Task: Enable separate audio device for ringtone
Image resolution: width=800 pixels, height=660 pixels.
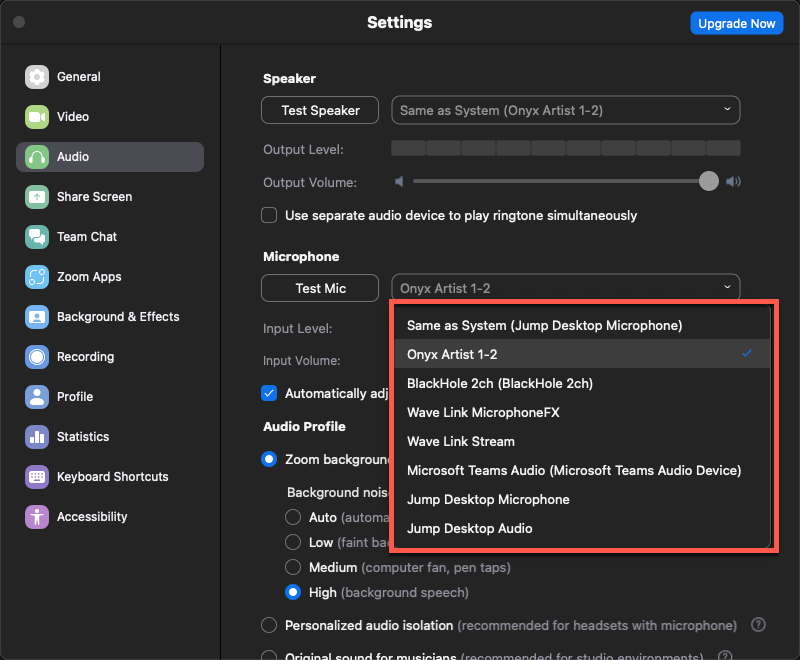Action: [x=269, y=215]
